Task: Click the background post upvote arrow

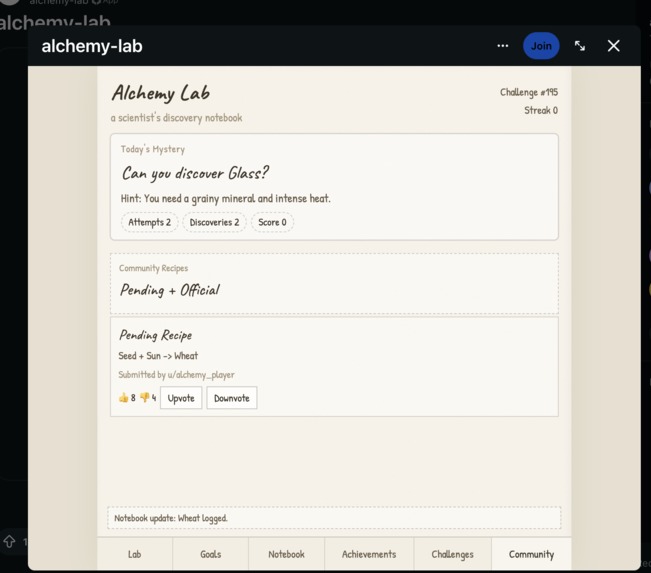Action: [9, 541]
